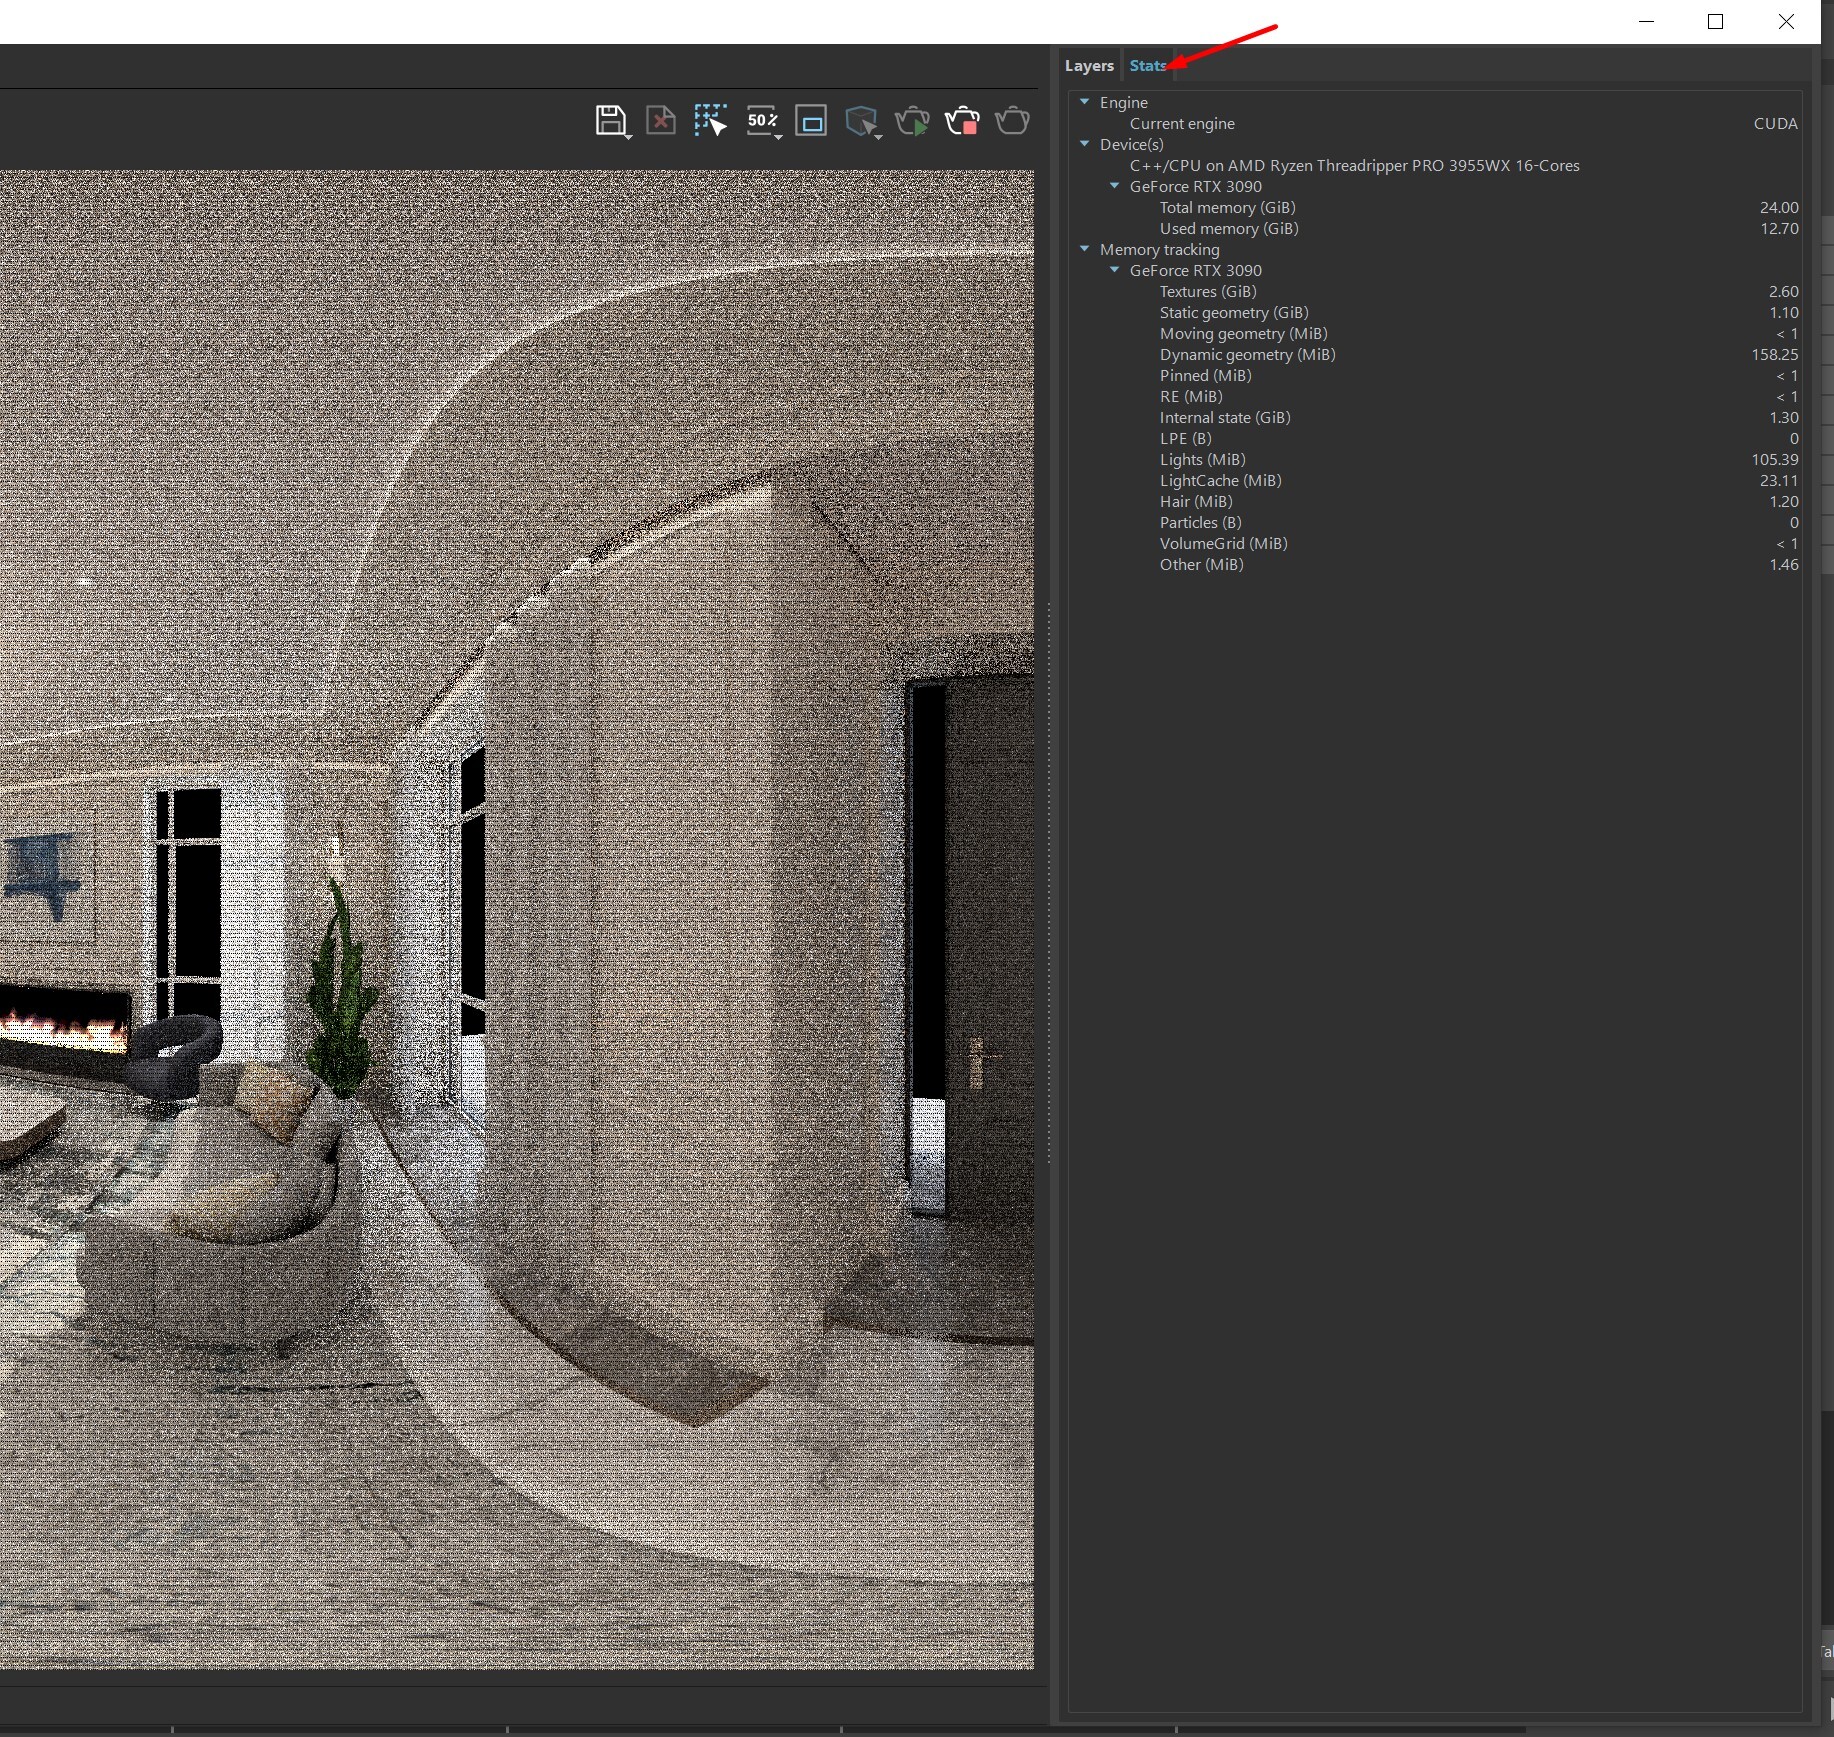
Task: Open the 50% test resolution dropdown arrow
Action: [x=778, y=136]
